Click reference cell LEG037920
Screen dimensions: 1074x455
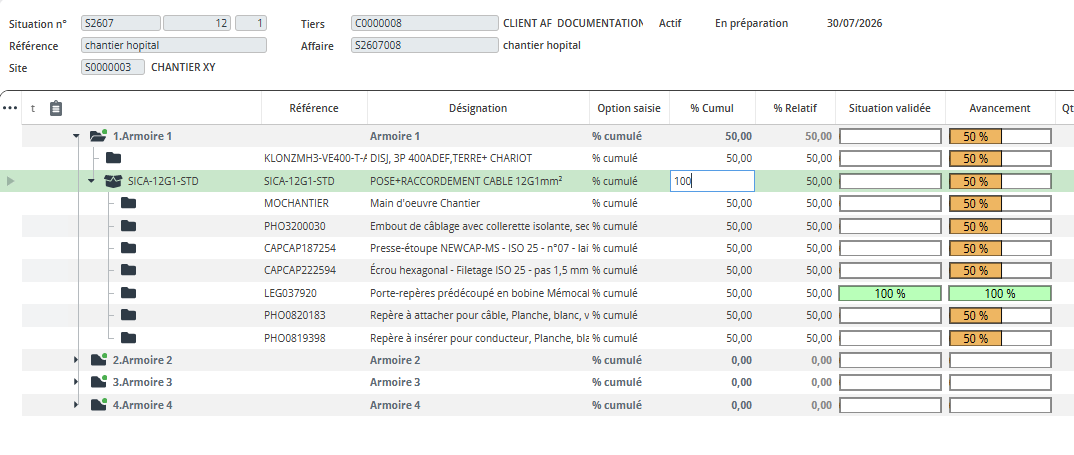[290, 293]
